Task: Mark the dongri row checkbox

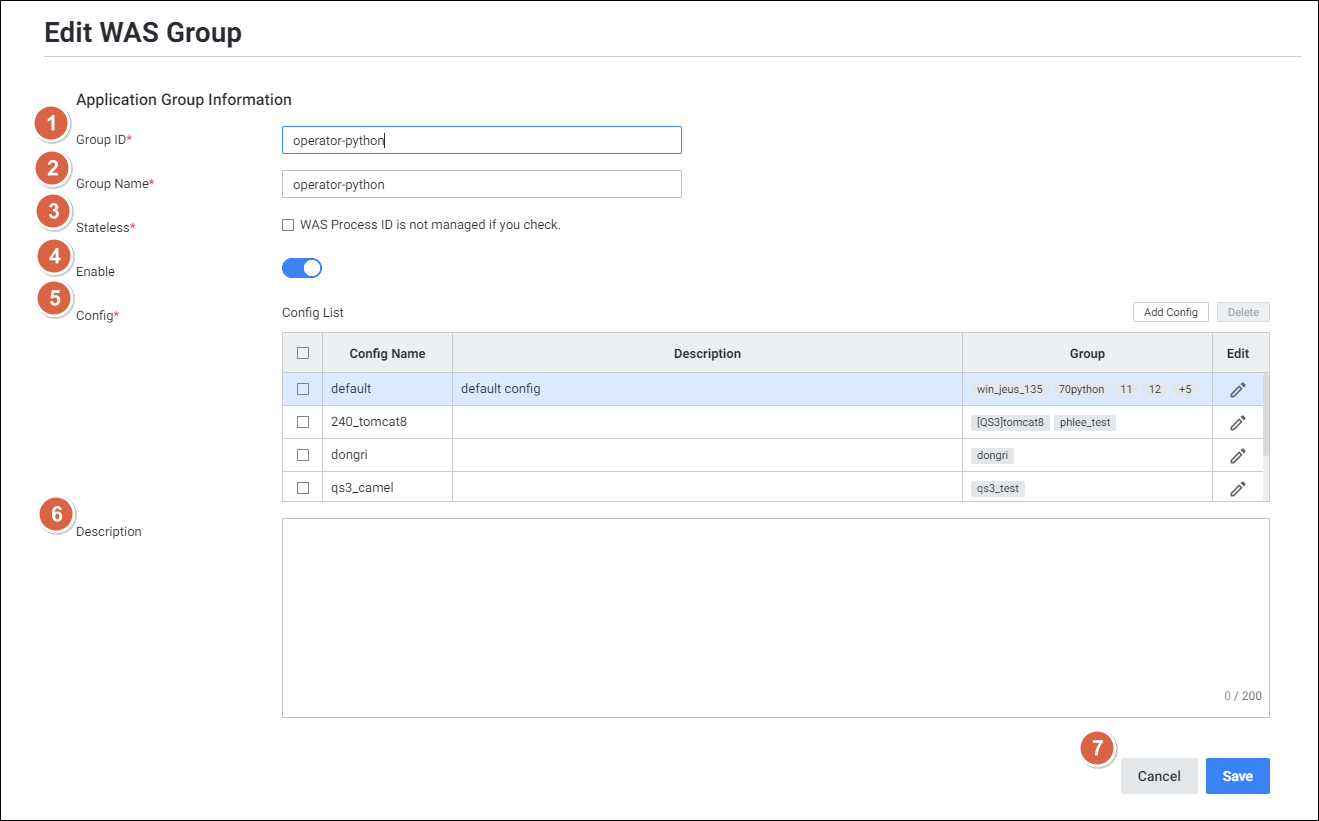Action: (x=303, y=455)
